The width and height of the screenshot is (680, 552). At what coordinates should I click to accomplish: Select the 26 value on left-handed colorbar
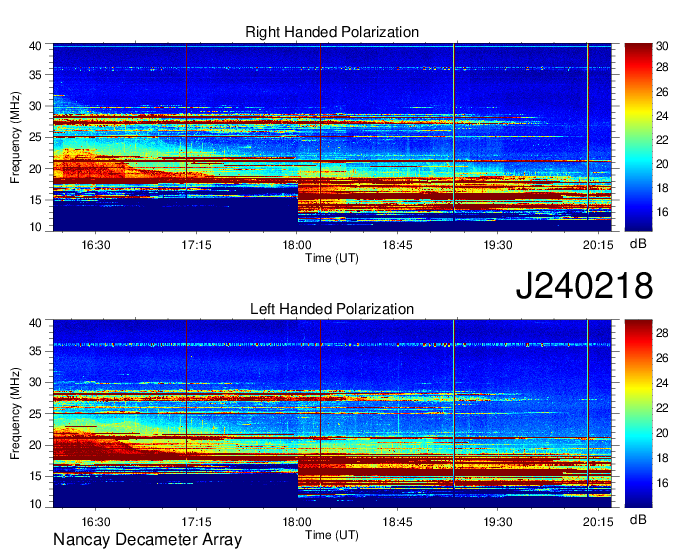click(662, 358)
